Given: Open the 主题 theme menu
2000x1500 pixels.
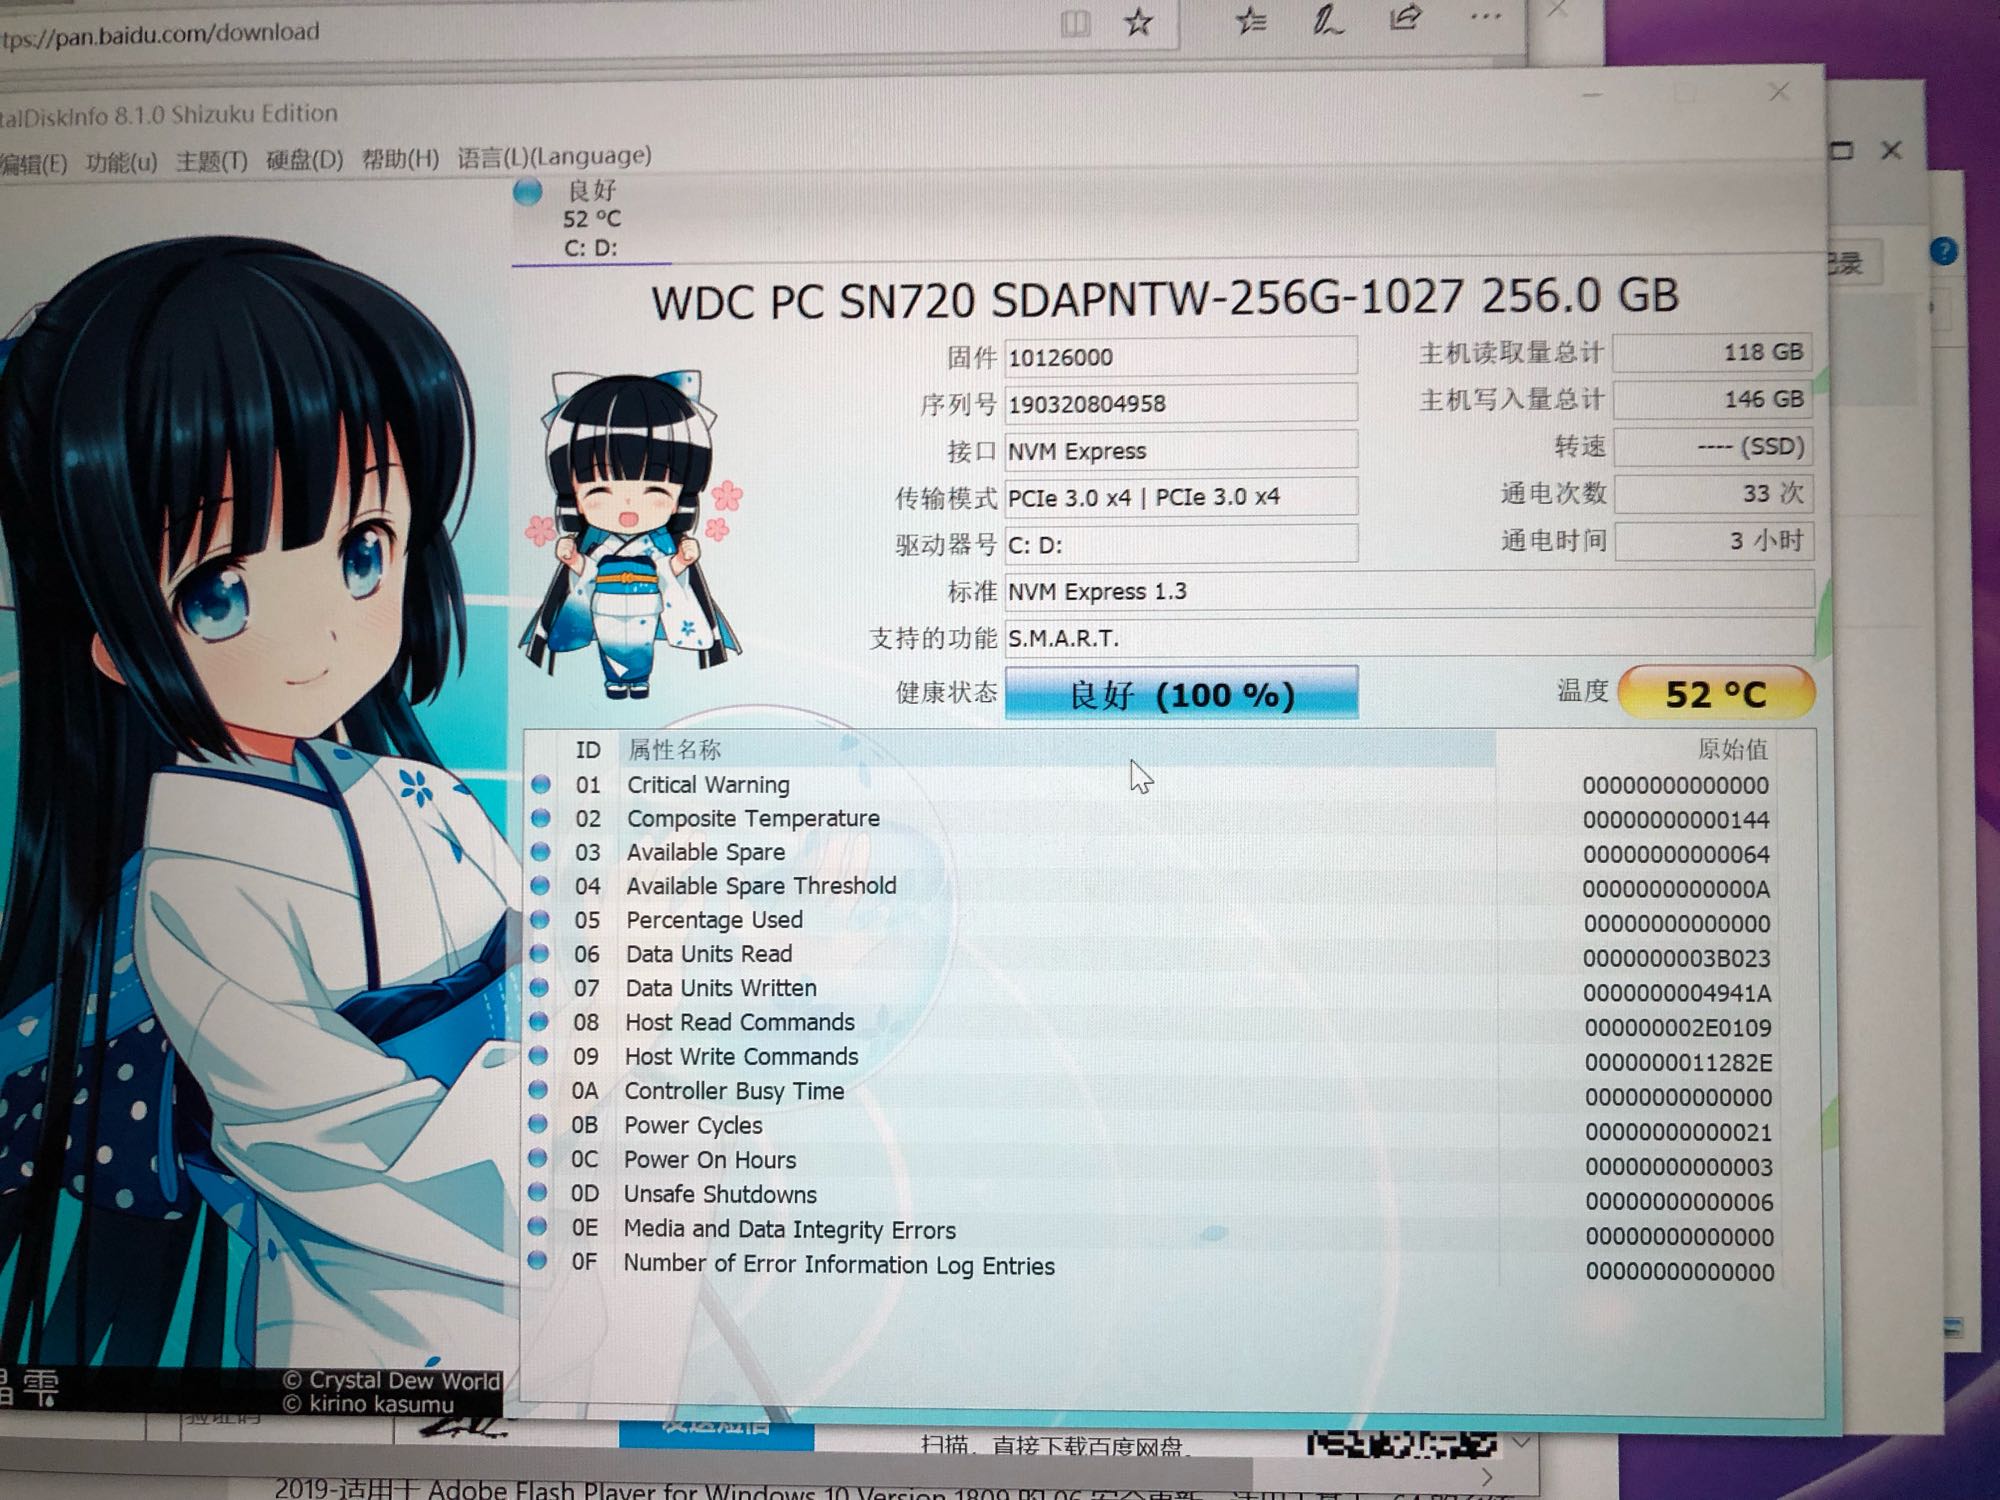Looking at the screenshot, I should 211,161.
